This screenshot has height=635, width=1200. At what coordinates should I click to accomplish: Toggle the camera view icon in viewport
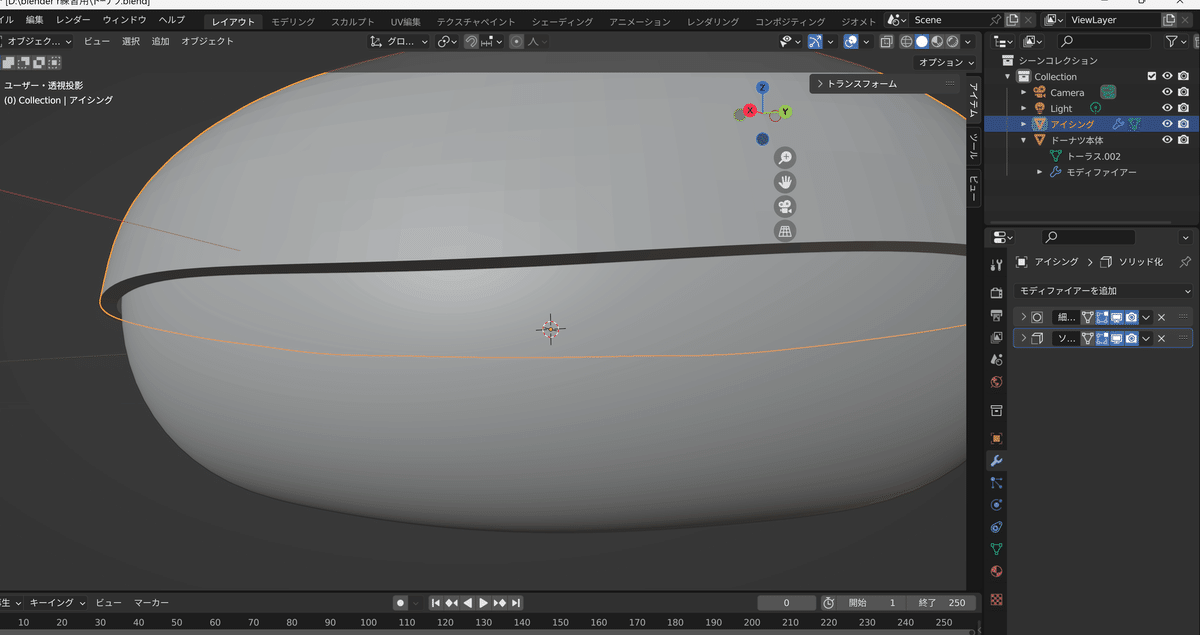point(786,207)
